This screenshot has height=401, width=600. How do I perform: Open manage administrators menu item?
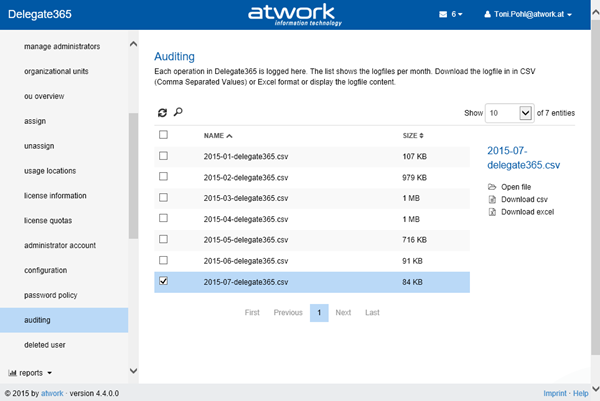62,46
